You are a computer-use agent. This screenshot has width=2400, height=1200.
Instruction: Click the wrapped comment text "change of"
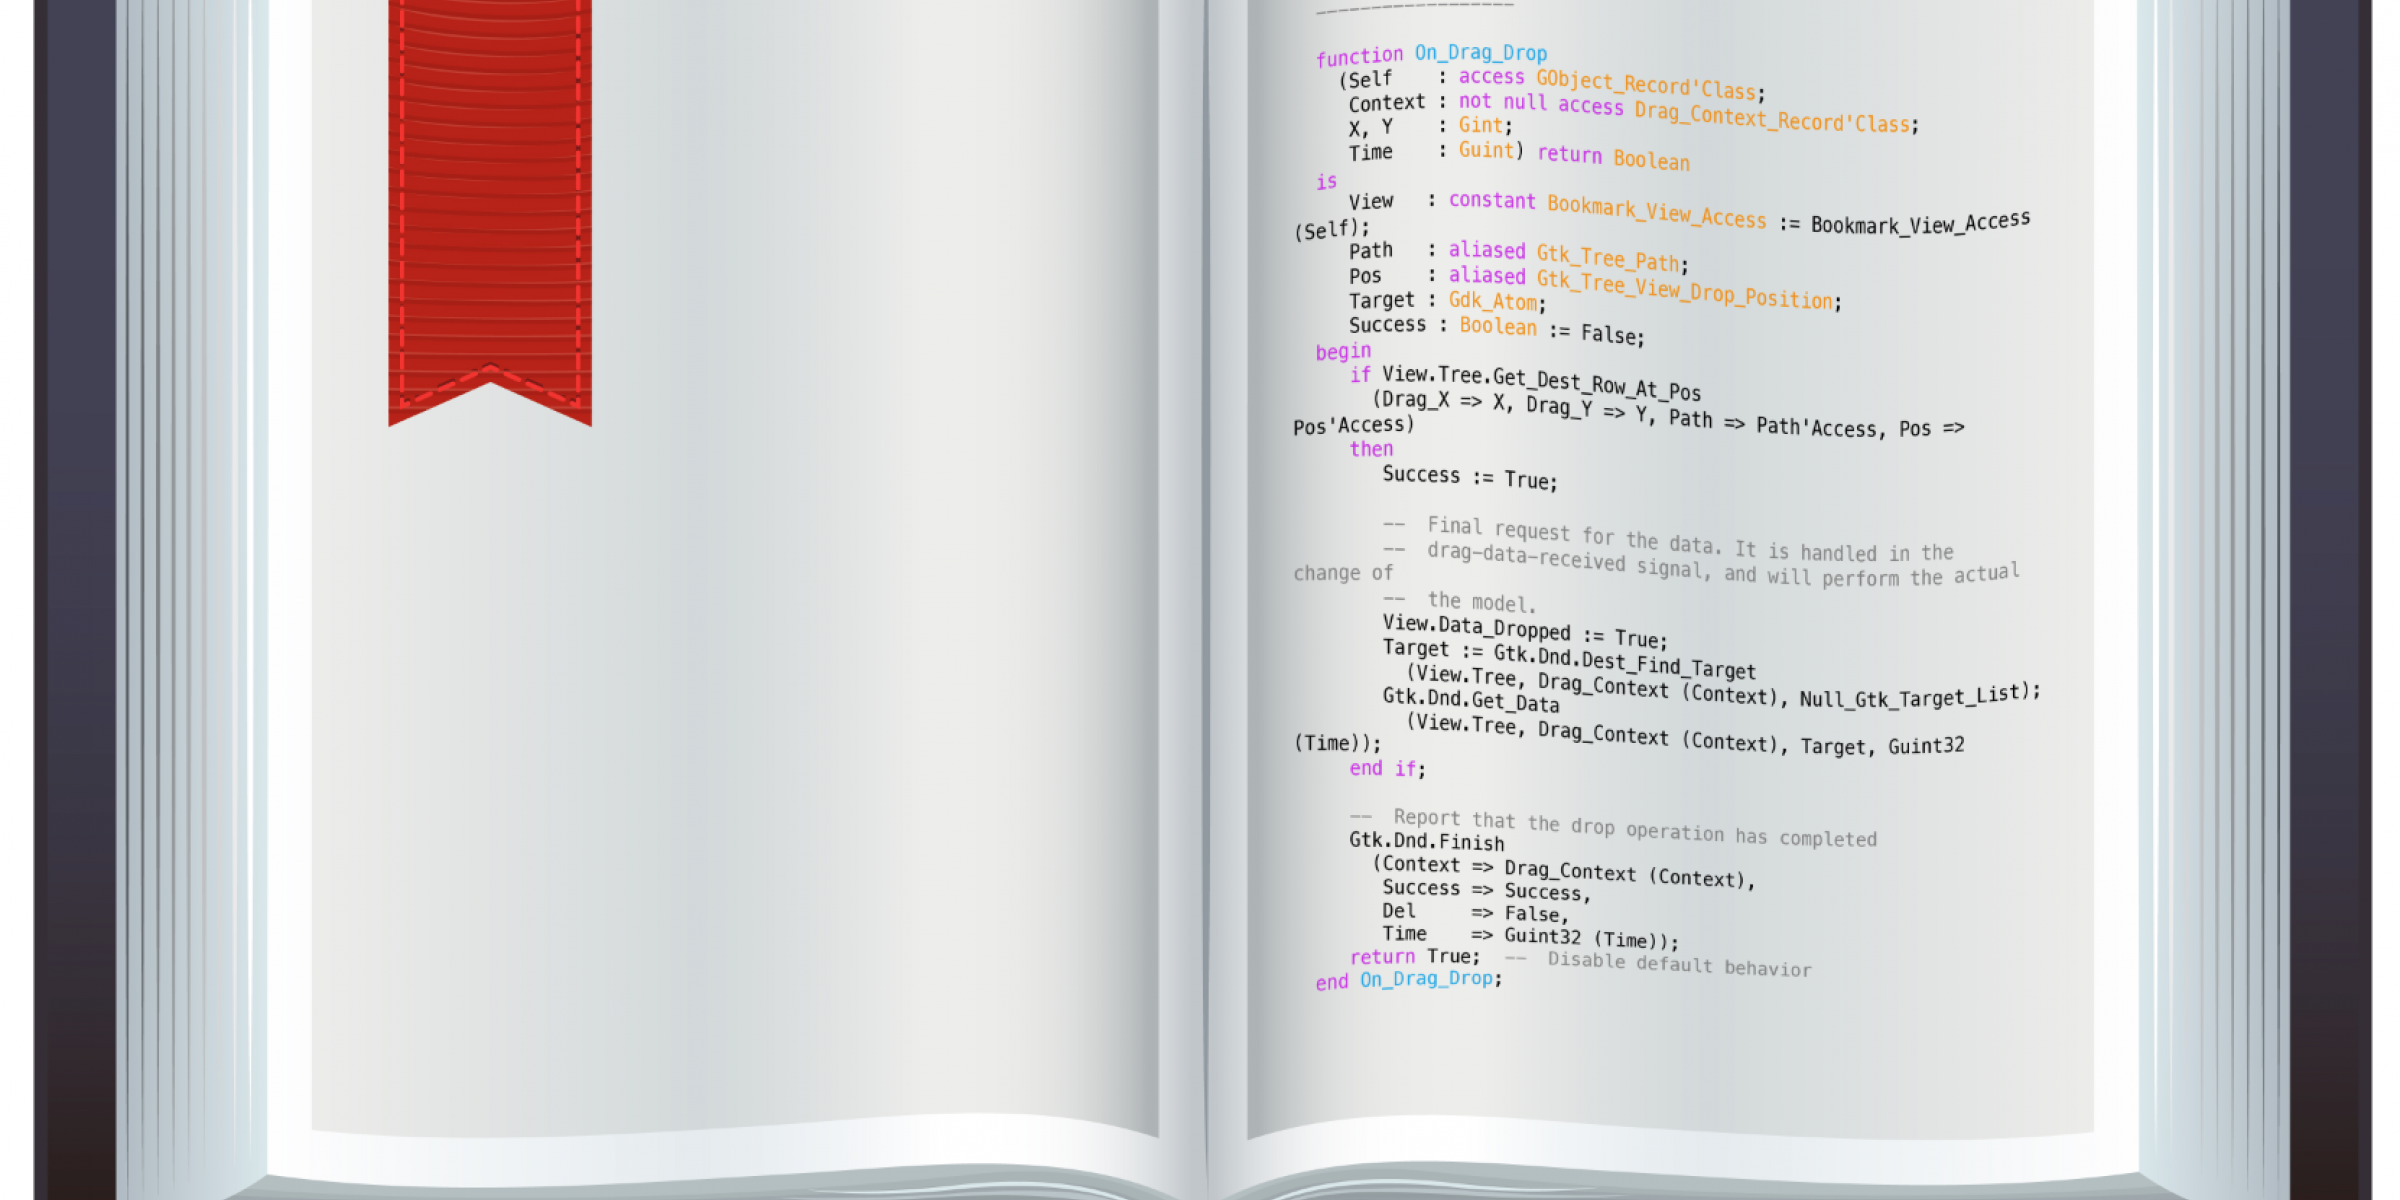click(x=1343, y=572)
